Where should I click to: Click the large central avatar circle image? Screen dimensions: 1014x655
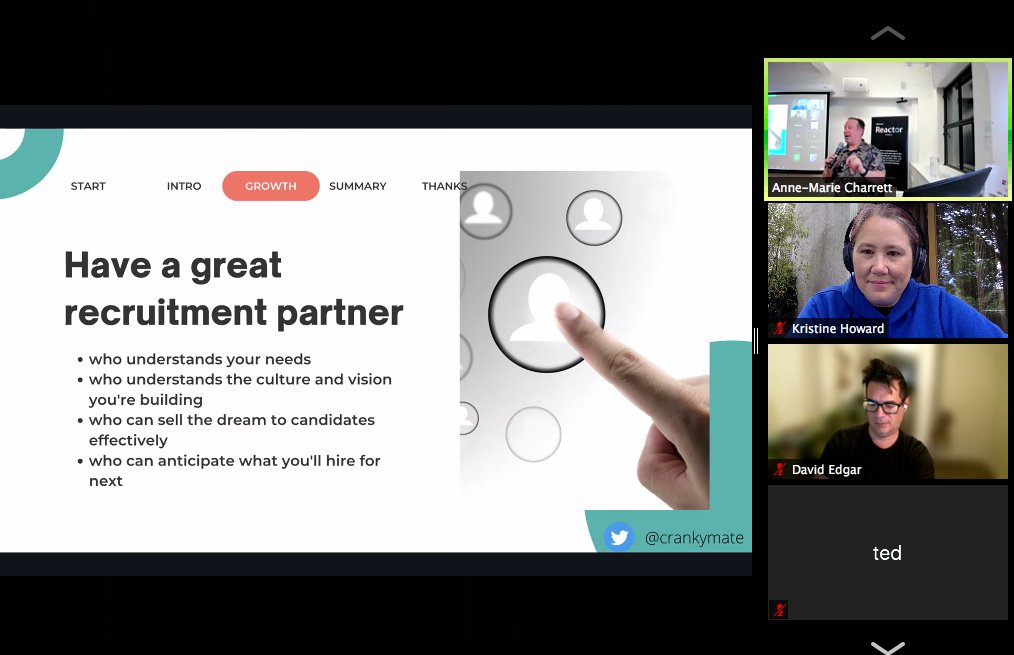[547, 314]
